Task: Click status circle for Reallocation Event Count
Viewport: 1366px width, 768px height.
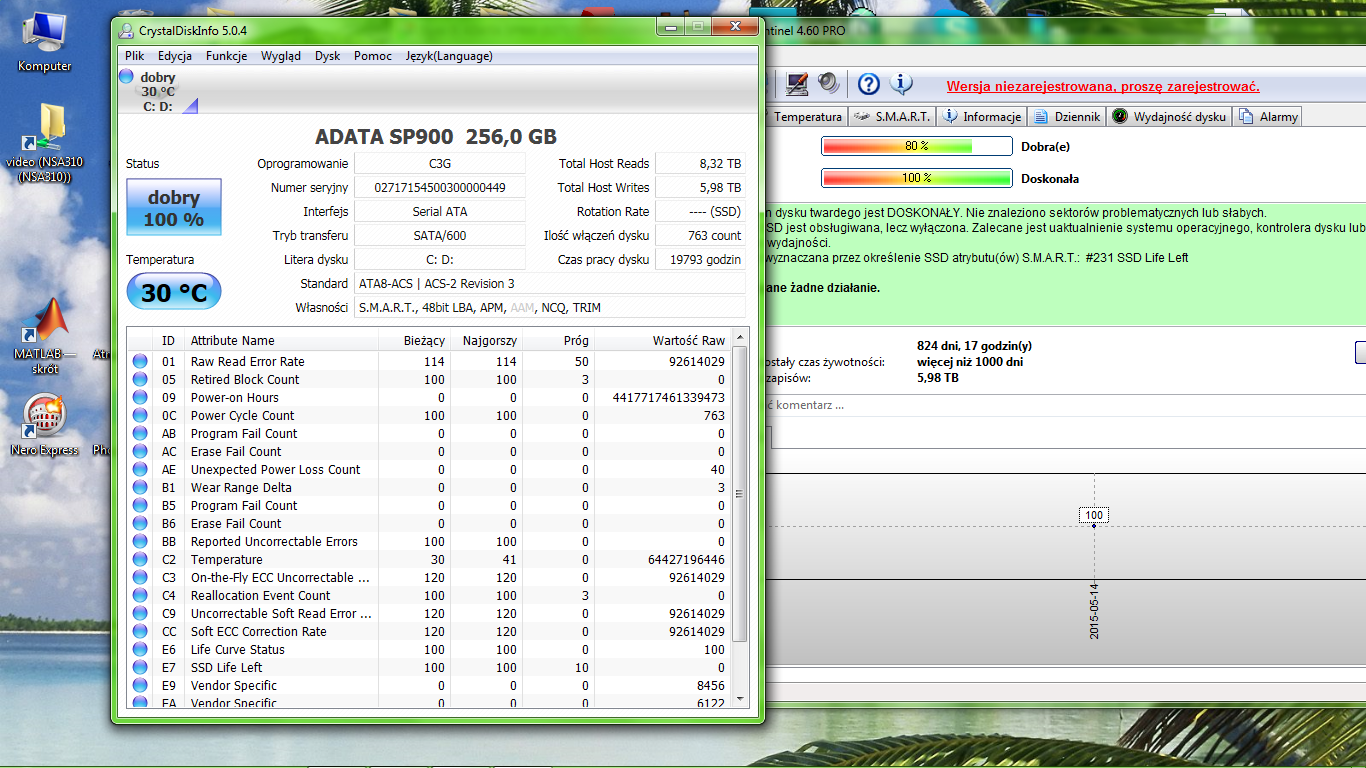Action: [140, 596]
